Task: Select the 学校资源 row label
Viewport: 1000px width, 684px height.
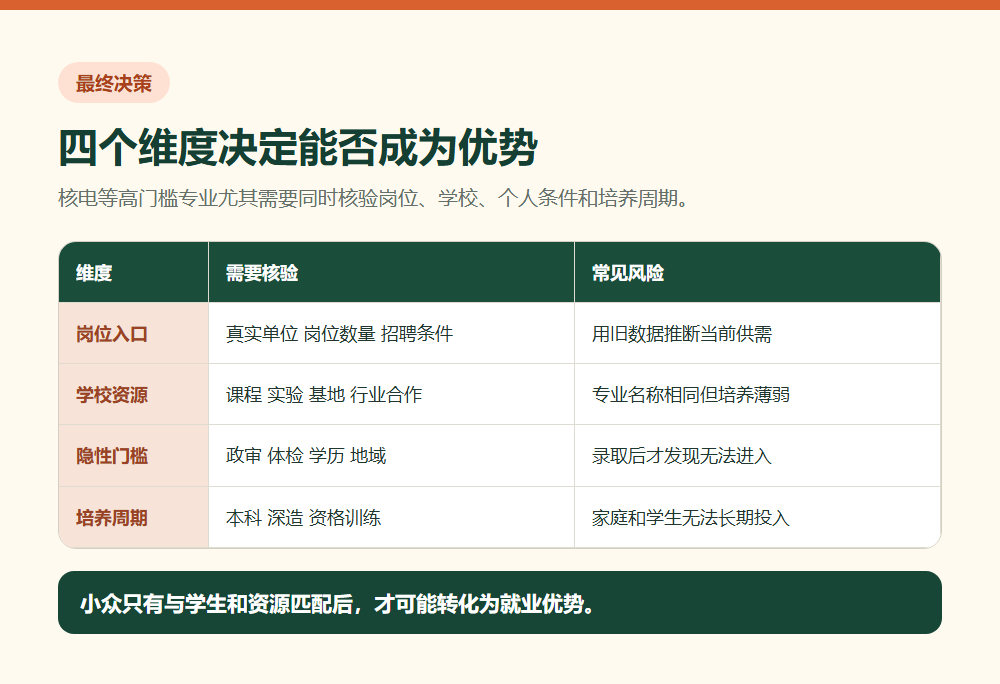Action: click(133, 395)
